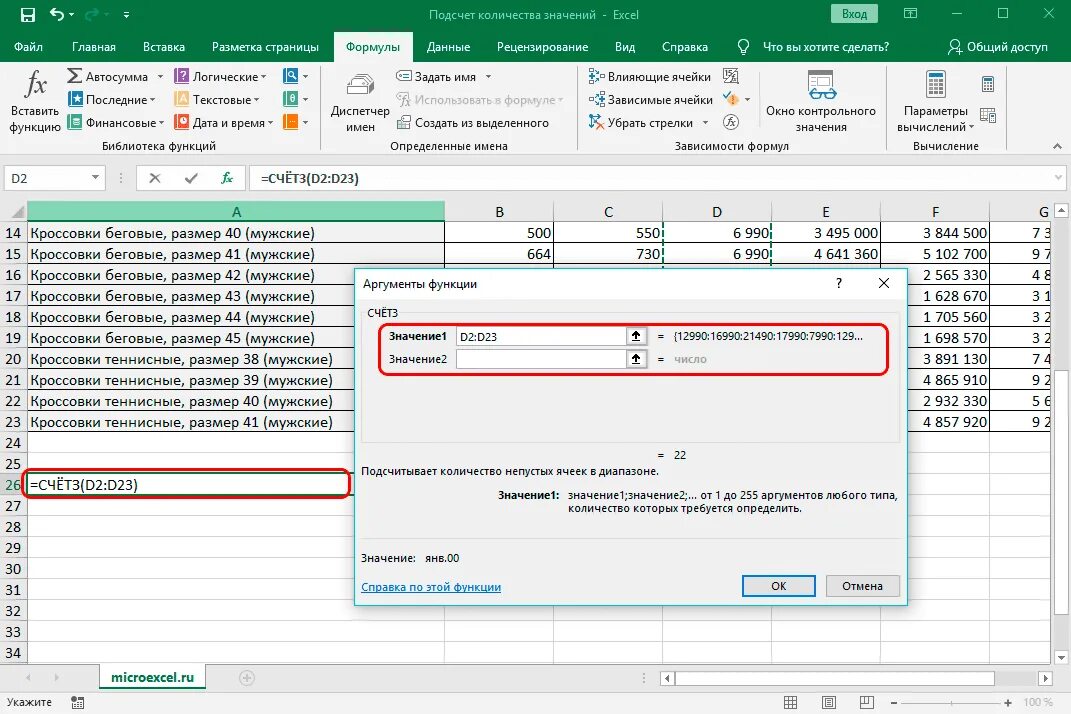Open the Последние recently used functions icon

pos(74,99)
